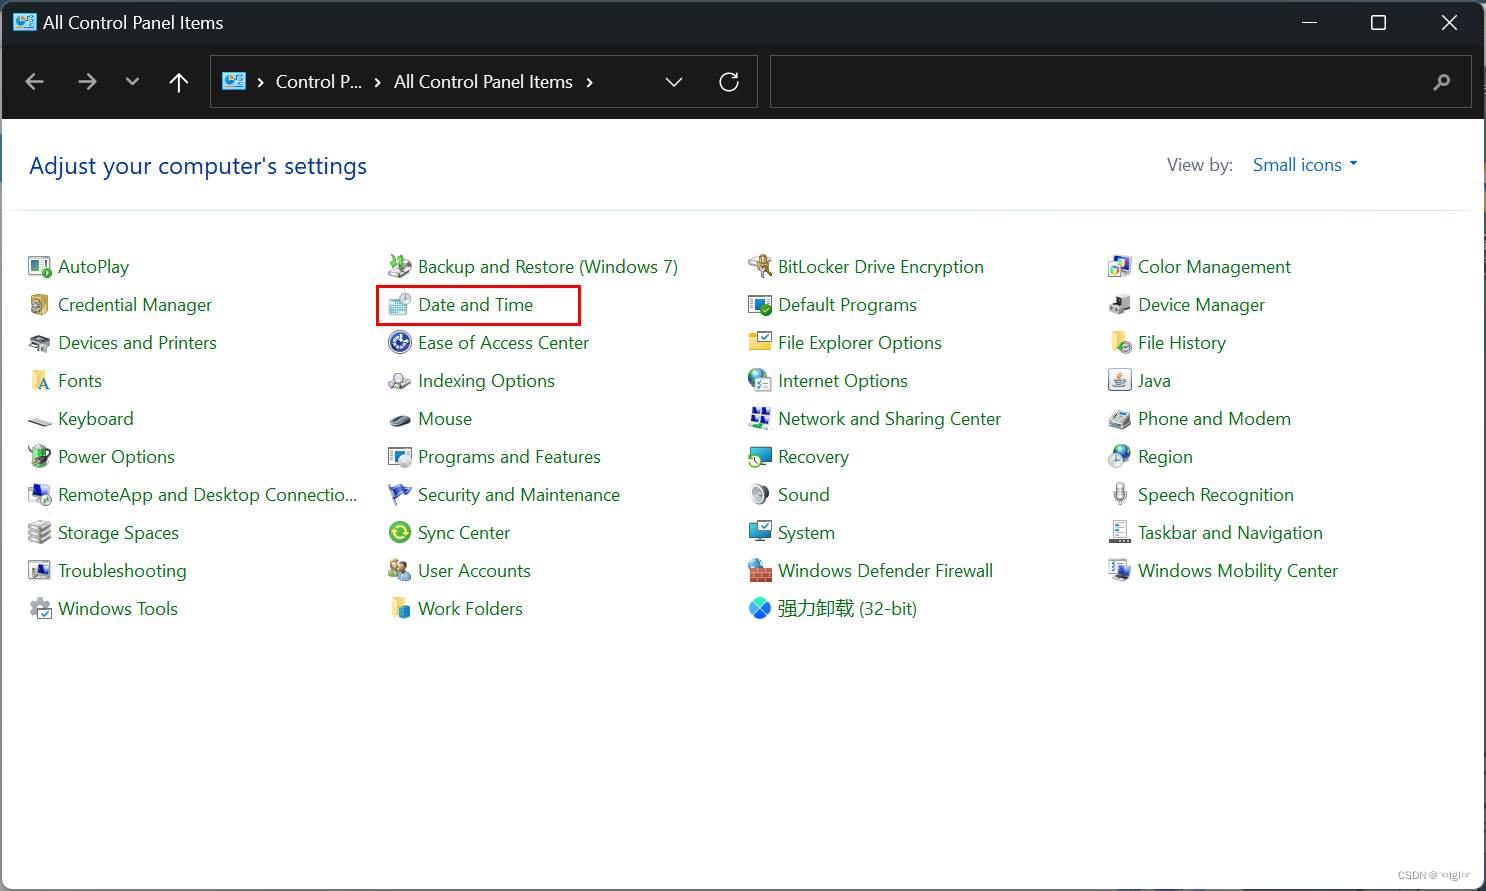
Task: Open the View by Small icons dropdown
Action: pos(1305,165)
